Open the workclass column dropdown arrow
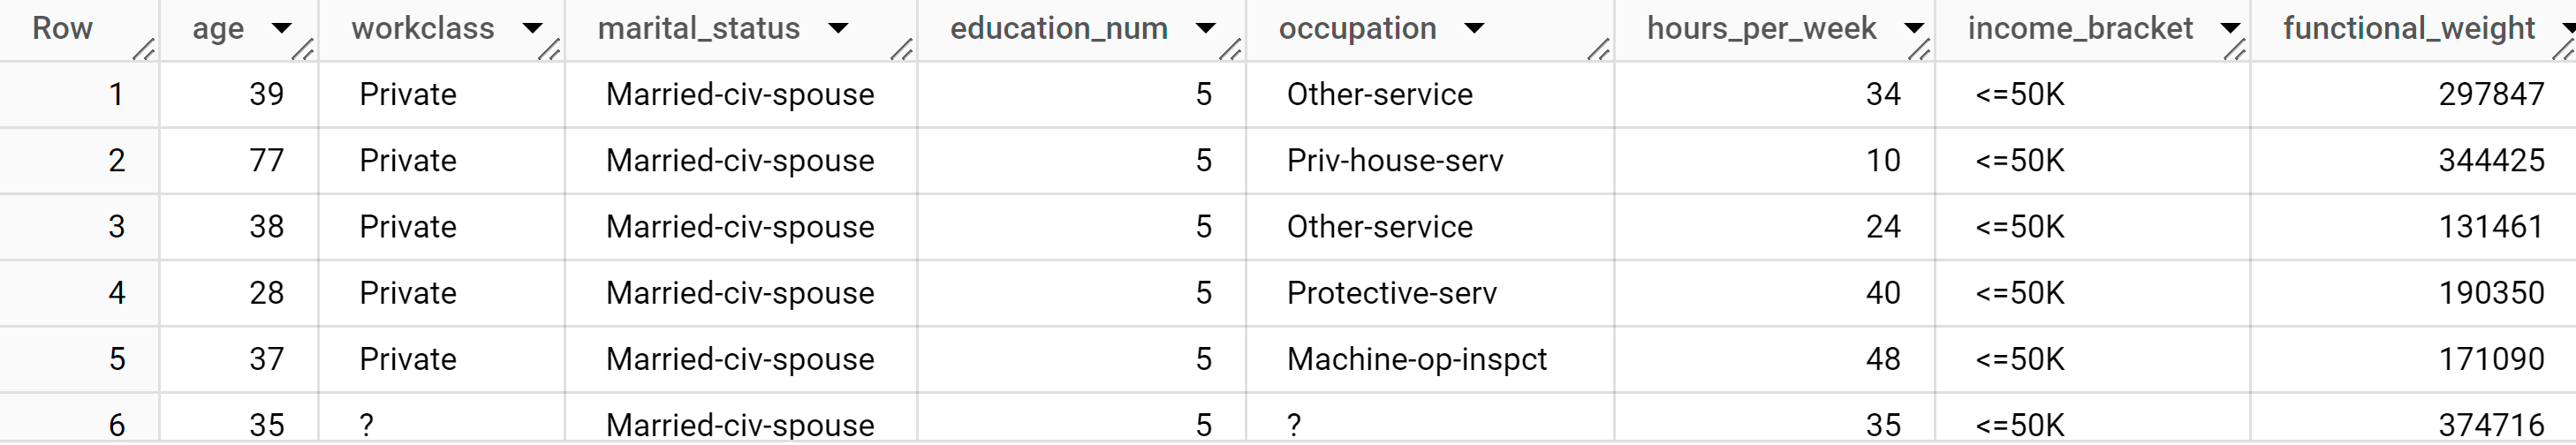The width and height of the screenshot is (2576, 445). coord(532,28)
